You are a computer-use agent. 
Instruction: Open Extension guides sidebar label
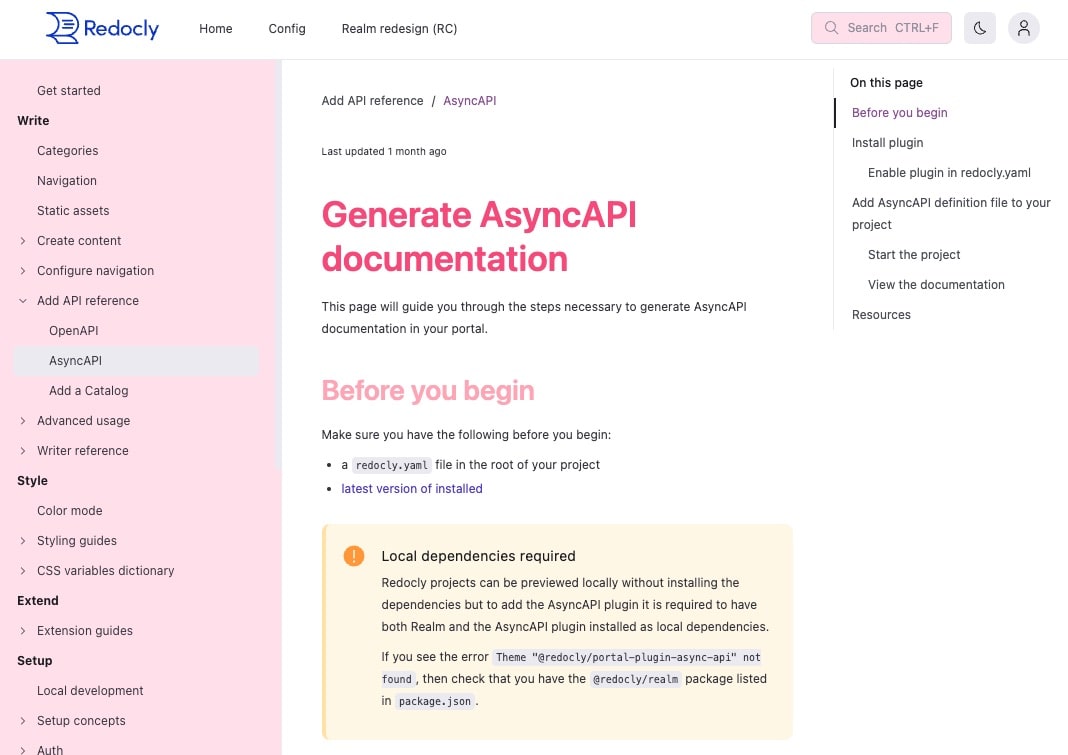click(x=84, y=630)
